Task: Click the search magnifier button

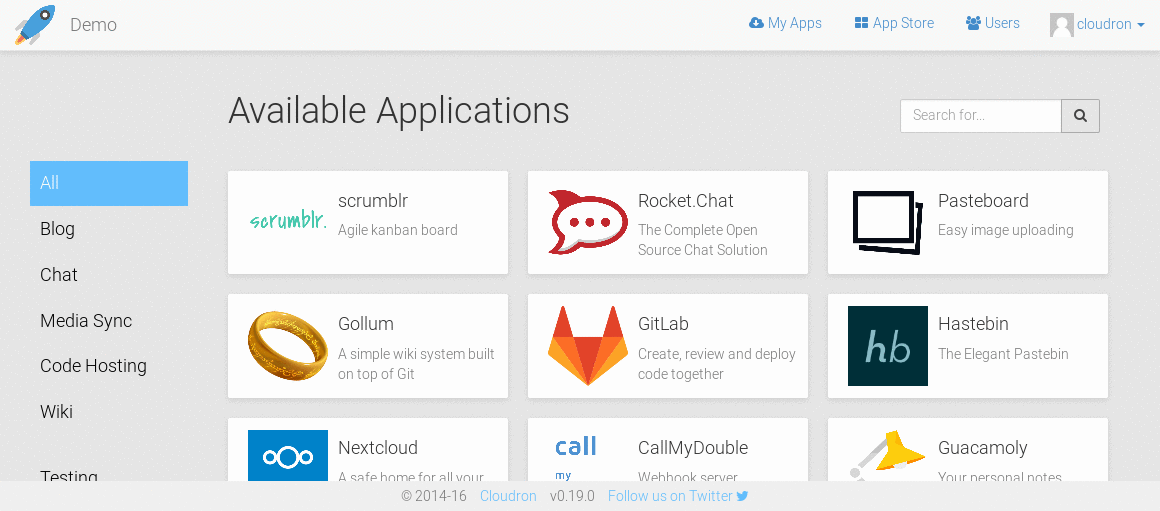Action: [x=1080, y=115]
